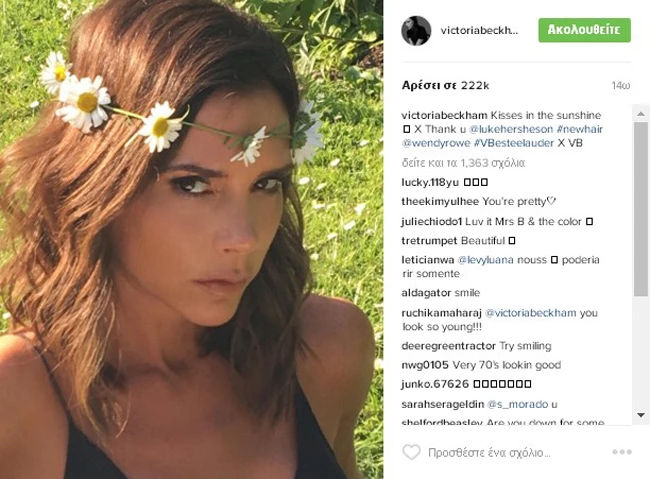Click the green Ακολουθείτε follow button
Viewport: 650px width, 479px height.
[x=585, y=30]
